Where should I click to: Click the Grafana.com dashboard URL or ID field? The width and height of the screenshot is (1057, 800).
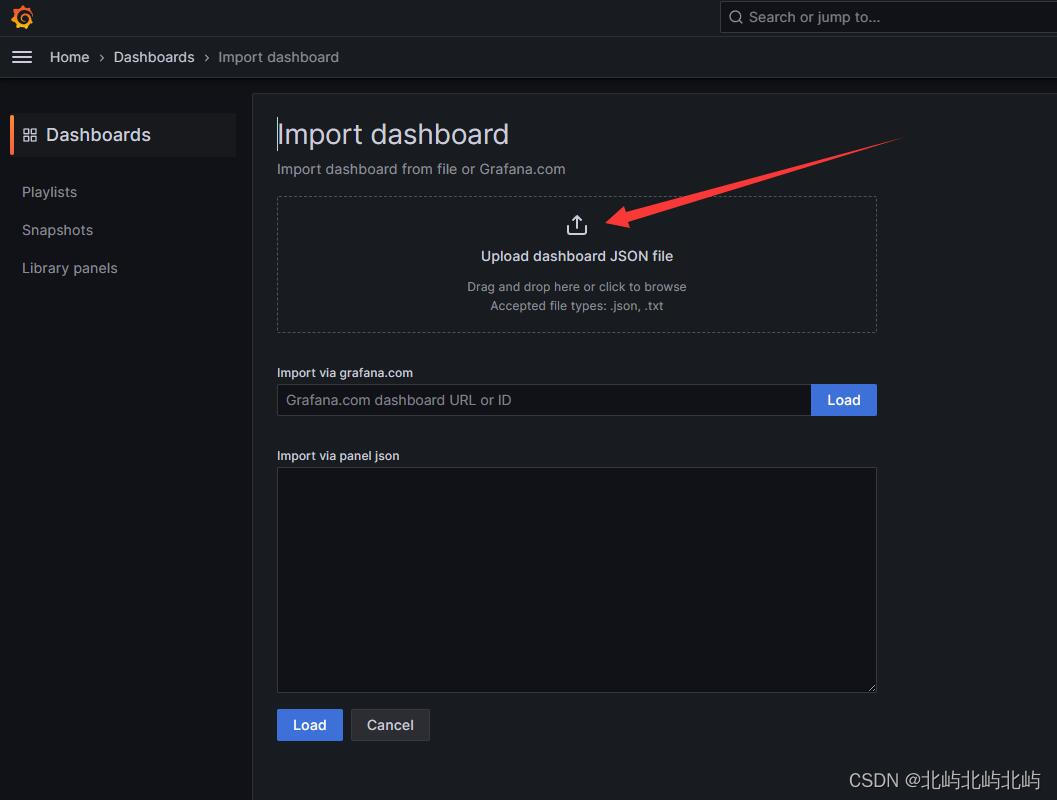[x=544, y=400]
